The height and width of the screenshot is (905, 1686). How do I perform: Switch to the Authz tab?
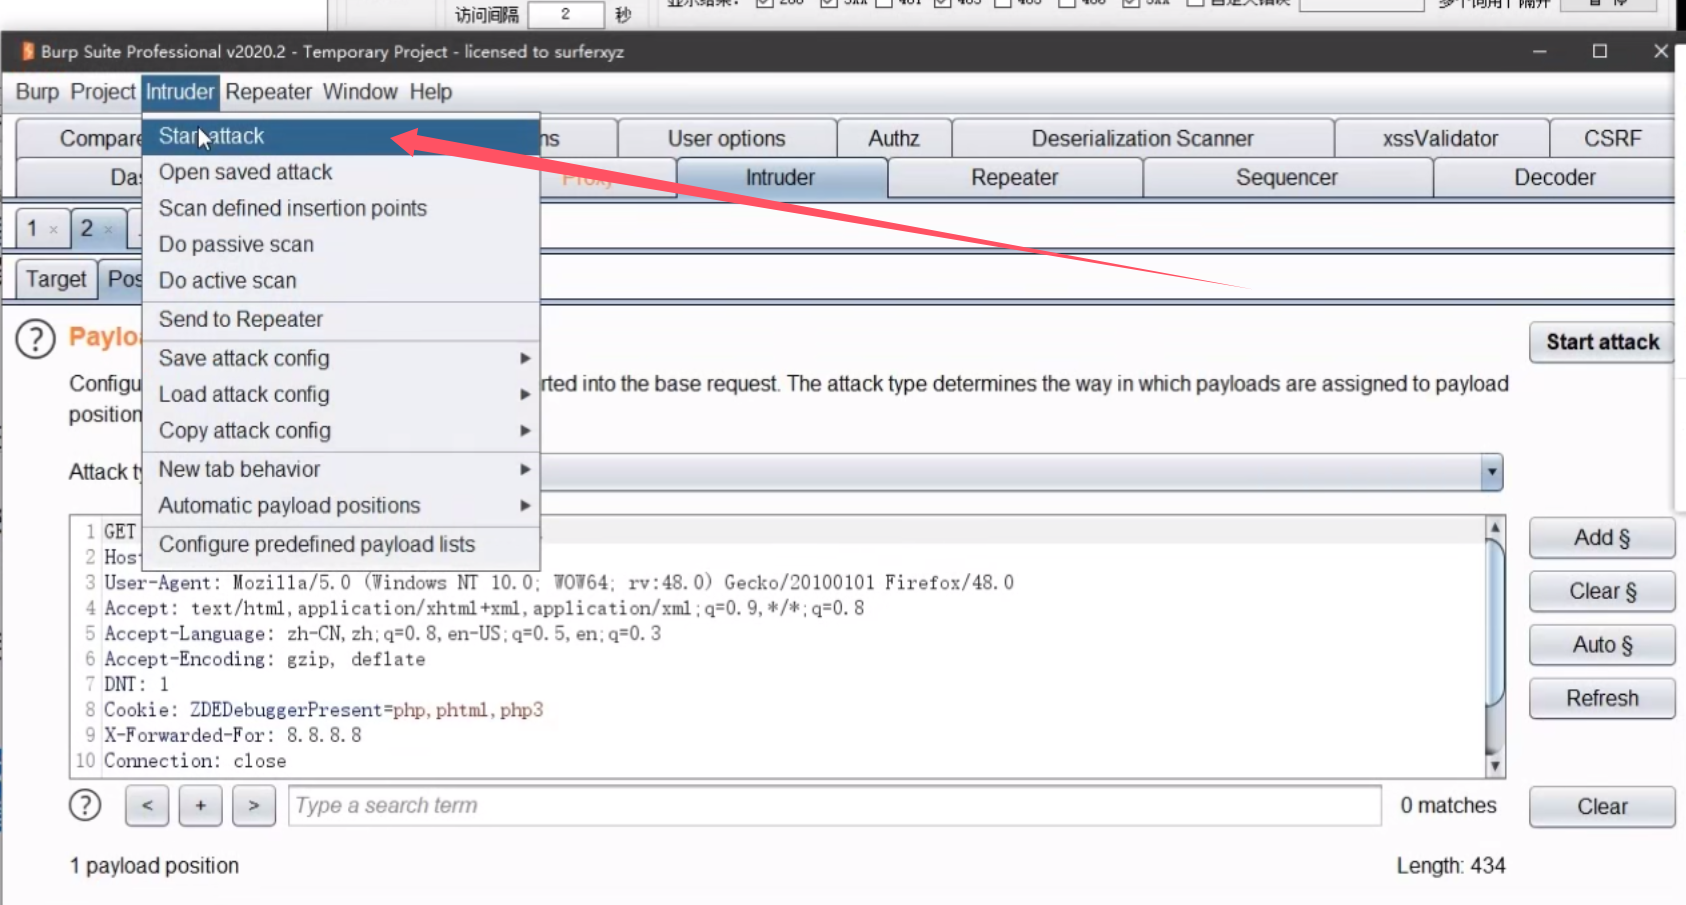click(894, 138)
